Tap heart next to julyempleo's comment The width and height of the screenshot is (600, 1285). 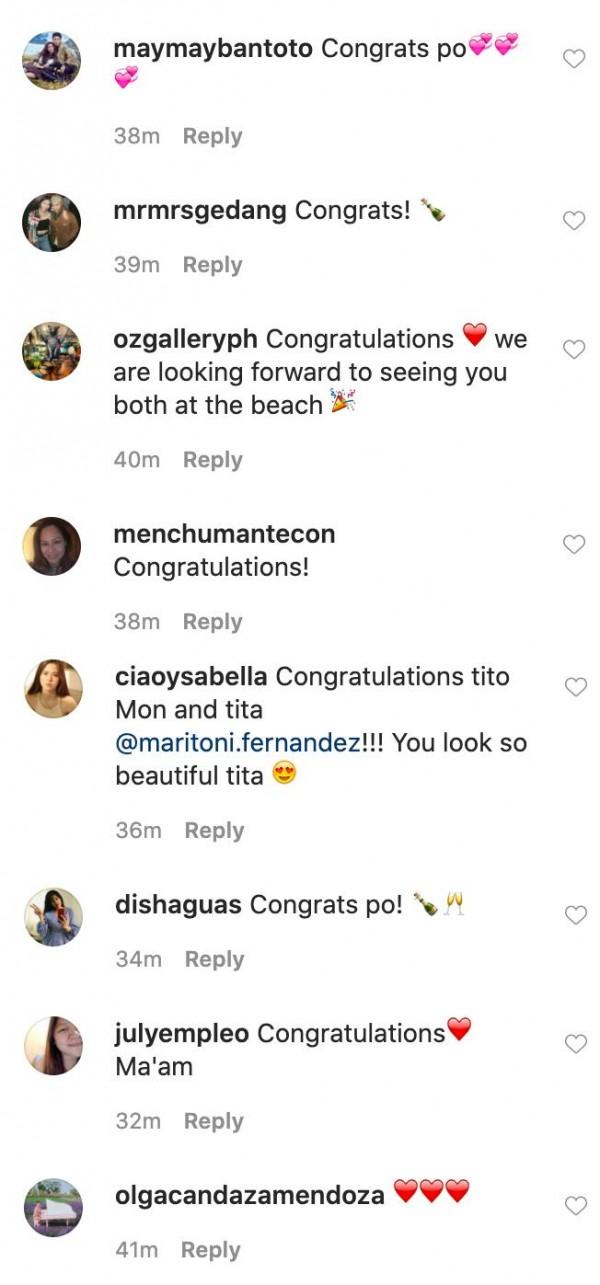tap(575, 1044)
